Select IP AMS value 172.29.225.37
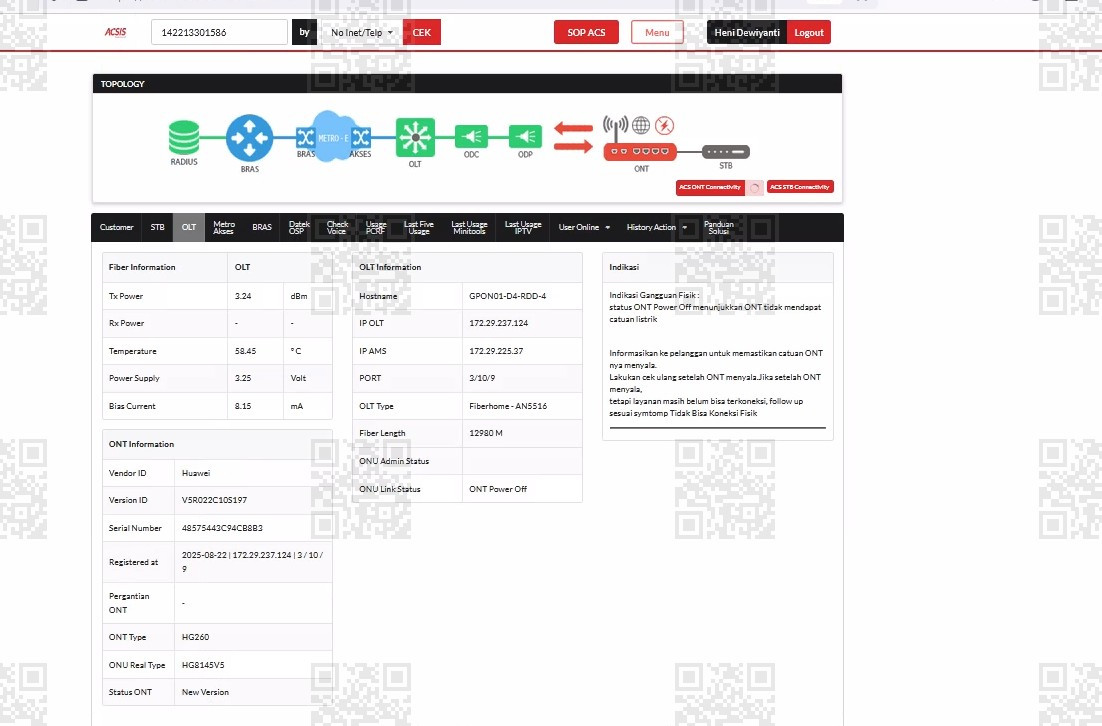The height and width of the screenshot is (726, 1102). click(496, 351)
